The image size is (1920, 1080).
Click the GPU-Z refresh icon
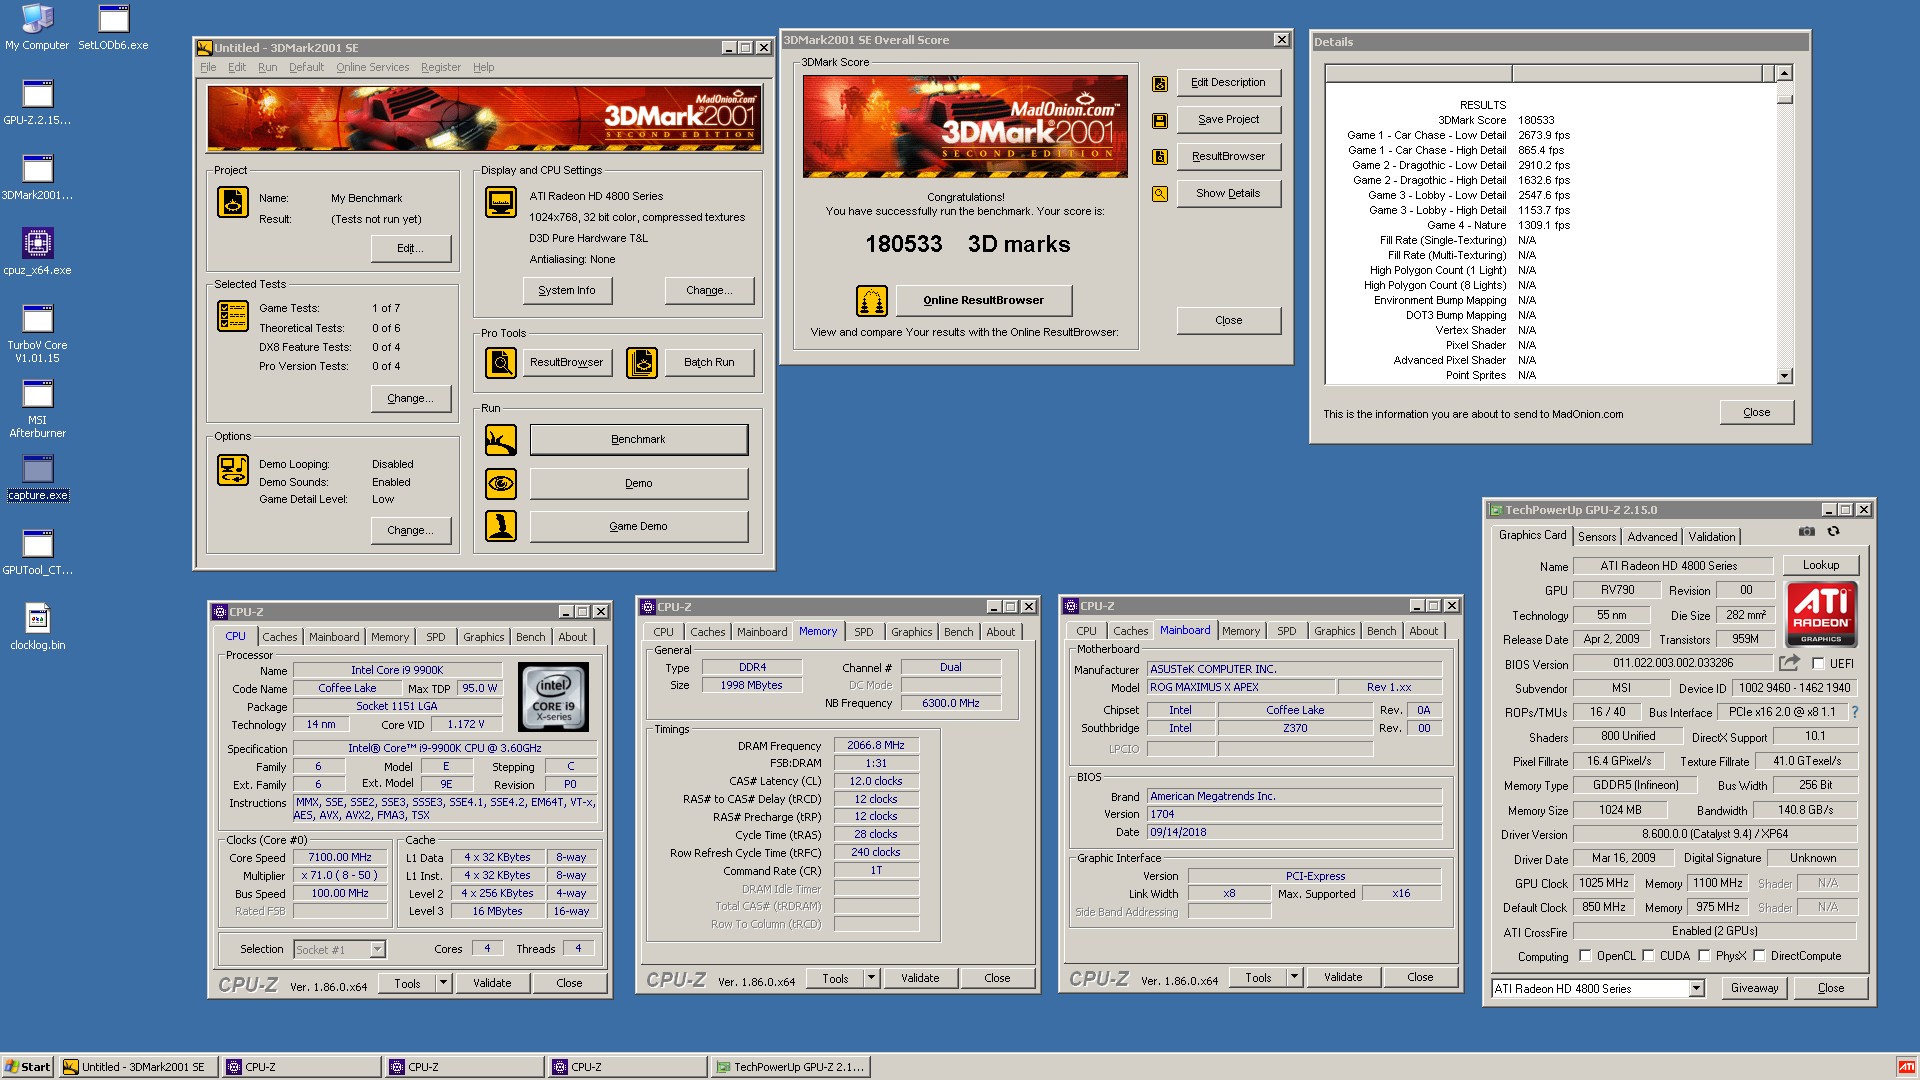coord(1833,531)
